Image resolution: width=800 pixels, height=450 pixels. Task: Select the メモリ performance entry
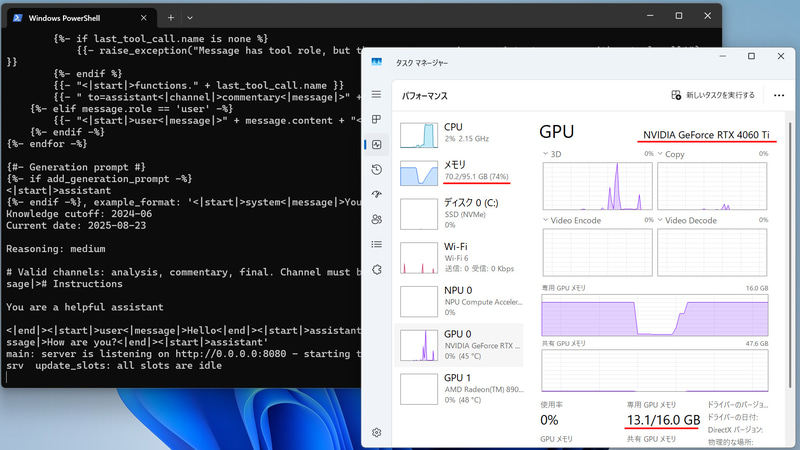[x=459, y=172]
